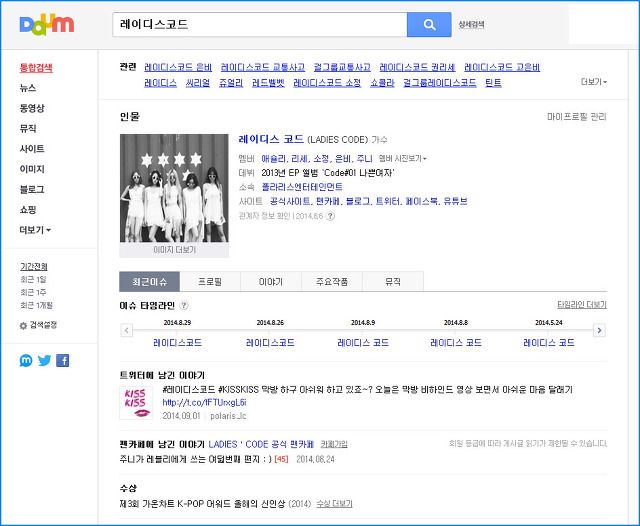Screen dimensions: 640x526
Task: Select 뉴스 in the sidebar
Action: coord(28,88)
